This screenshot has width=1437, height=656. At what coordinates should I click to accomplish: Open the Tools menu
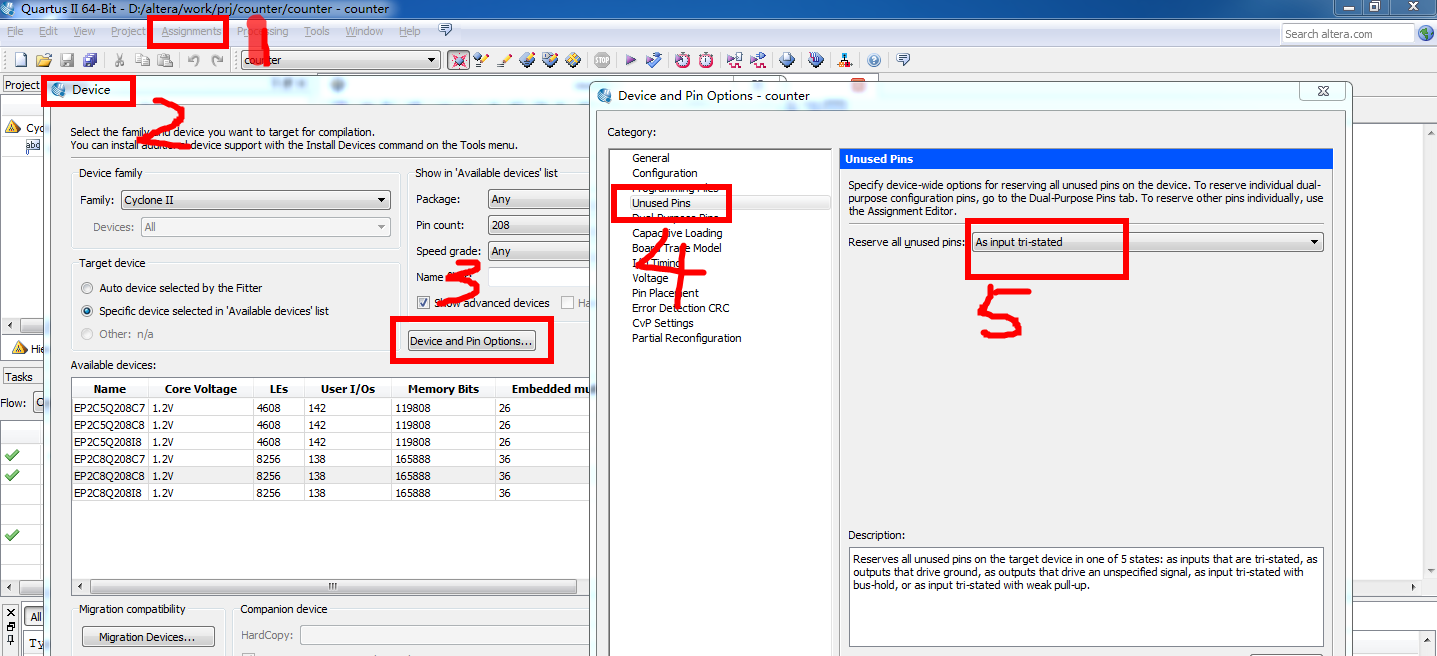pyautogui.click(x=317, y=31)
